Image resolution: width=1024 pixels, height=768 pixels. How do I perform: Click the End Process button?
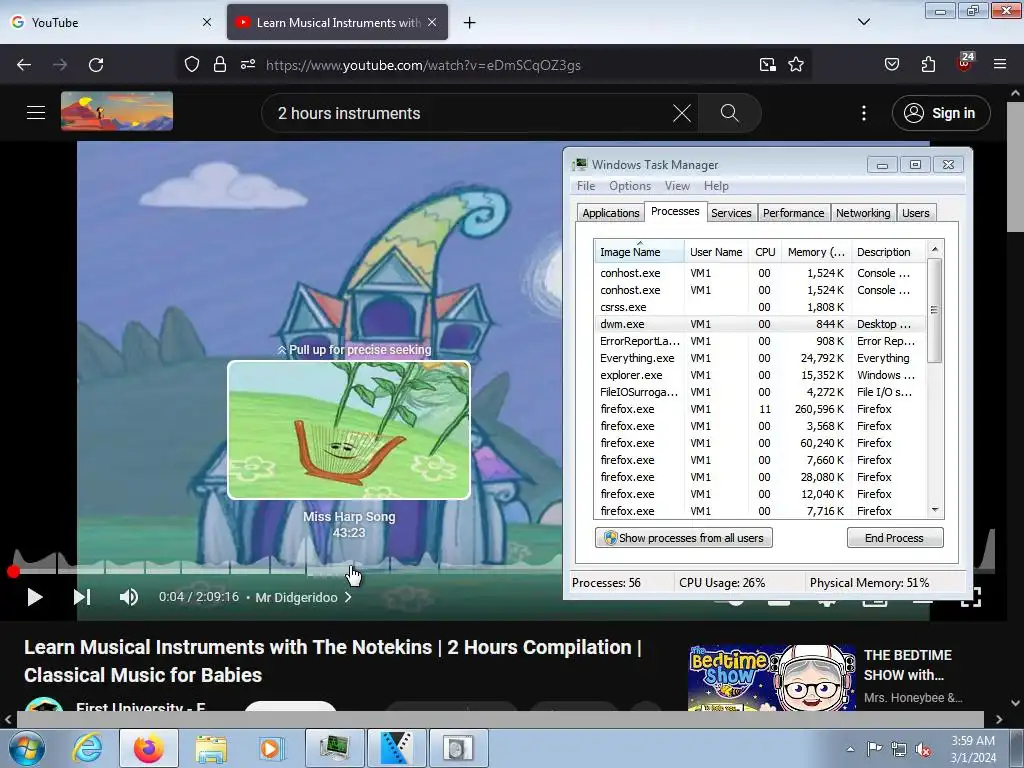click(x=895, y=538)
